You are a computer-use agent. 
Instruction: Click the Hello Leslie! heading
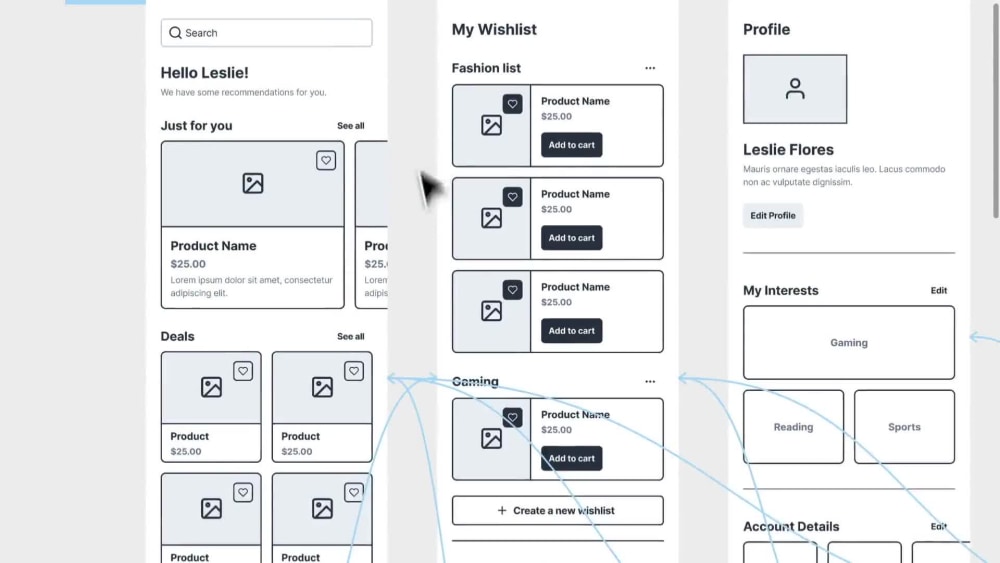205,73
